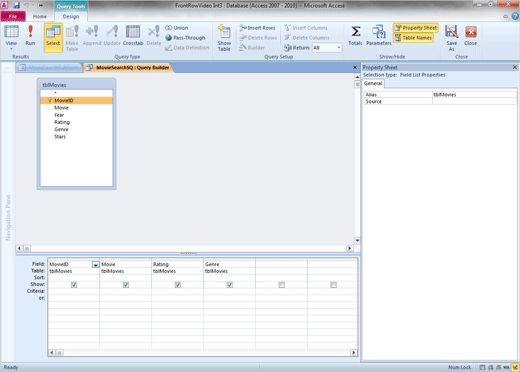
Task: Open the File tab
Action: click(13, 16)
